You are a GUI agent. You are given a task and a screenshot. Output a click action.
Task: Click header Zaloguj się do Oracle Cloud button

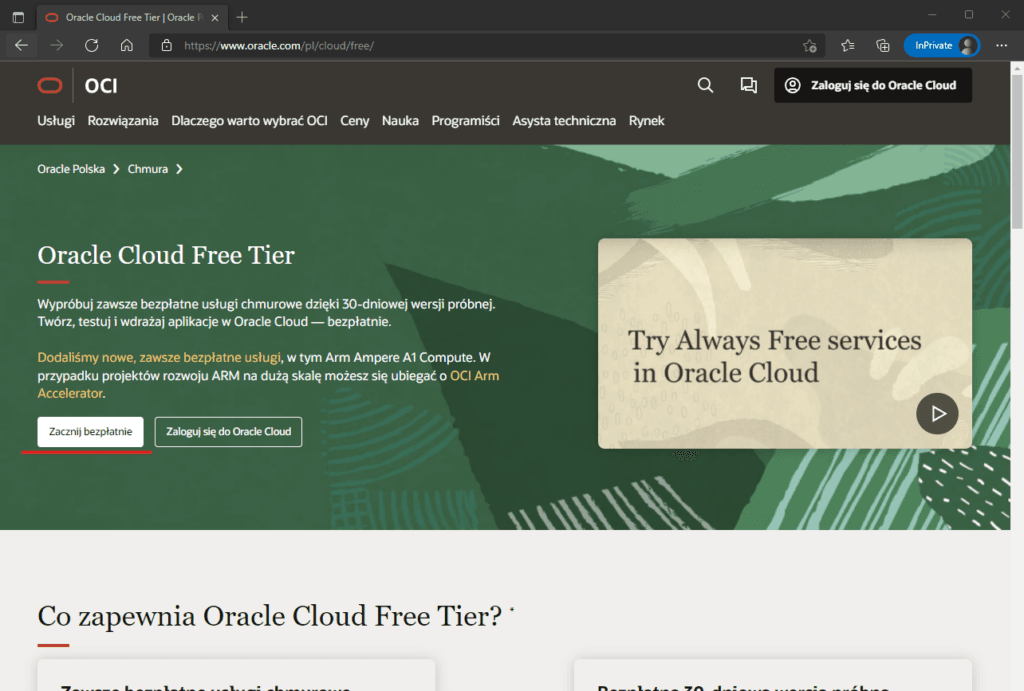tap(873, 86)
